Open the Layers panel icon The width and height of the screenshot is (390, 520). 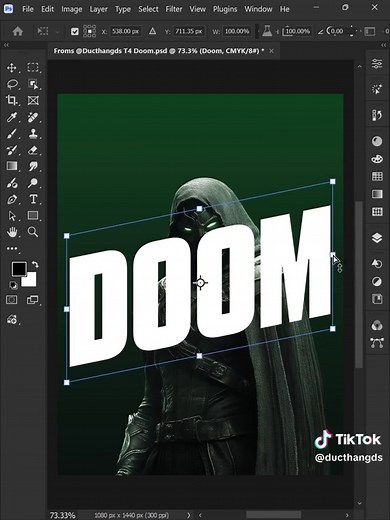(x=377, y=238)
